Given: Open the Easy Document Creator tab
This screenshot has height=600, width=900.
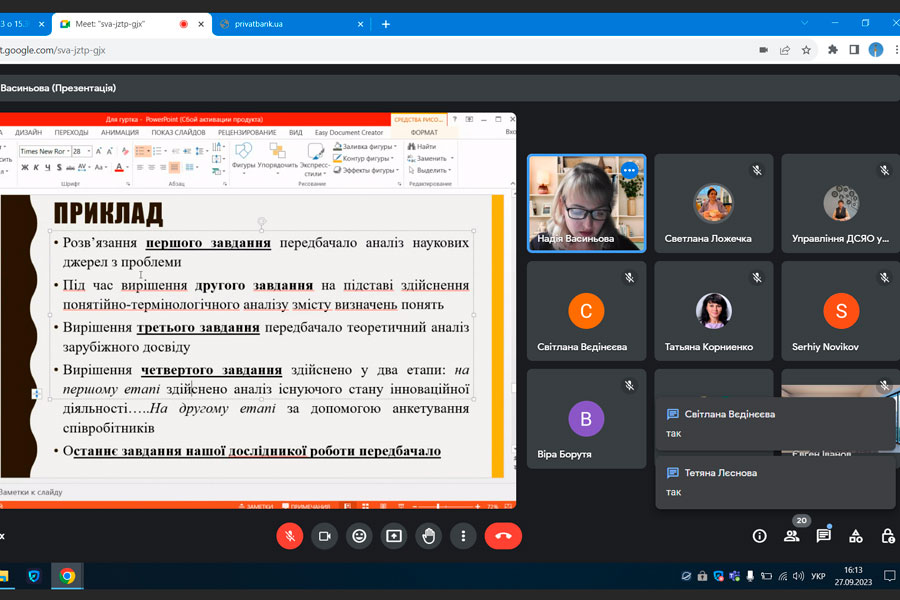Looking at the screenshot, I should click(349, 132).
